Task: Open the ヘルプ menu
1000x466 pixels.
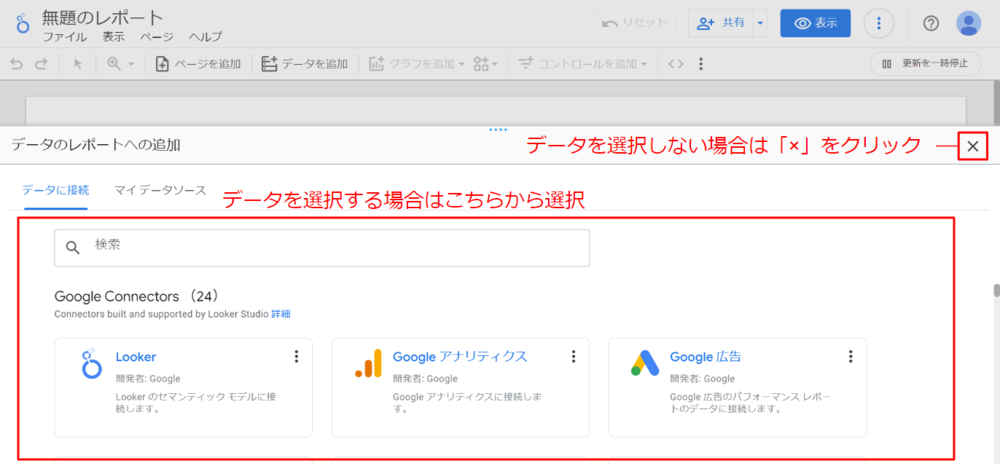Action: point(205,37)
